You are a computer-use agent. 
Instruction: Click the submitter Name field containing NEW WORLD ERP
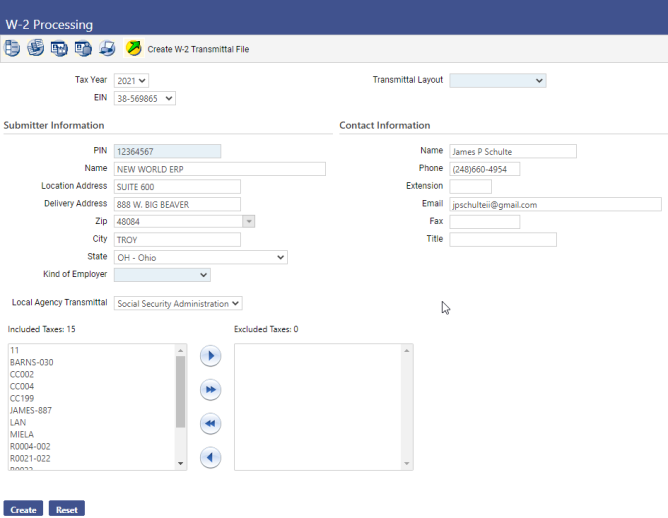point(219,169)
